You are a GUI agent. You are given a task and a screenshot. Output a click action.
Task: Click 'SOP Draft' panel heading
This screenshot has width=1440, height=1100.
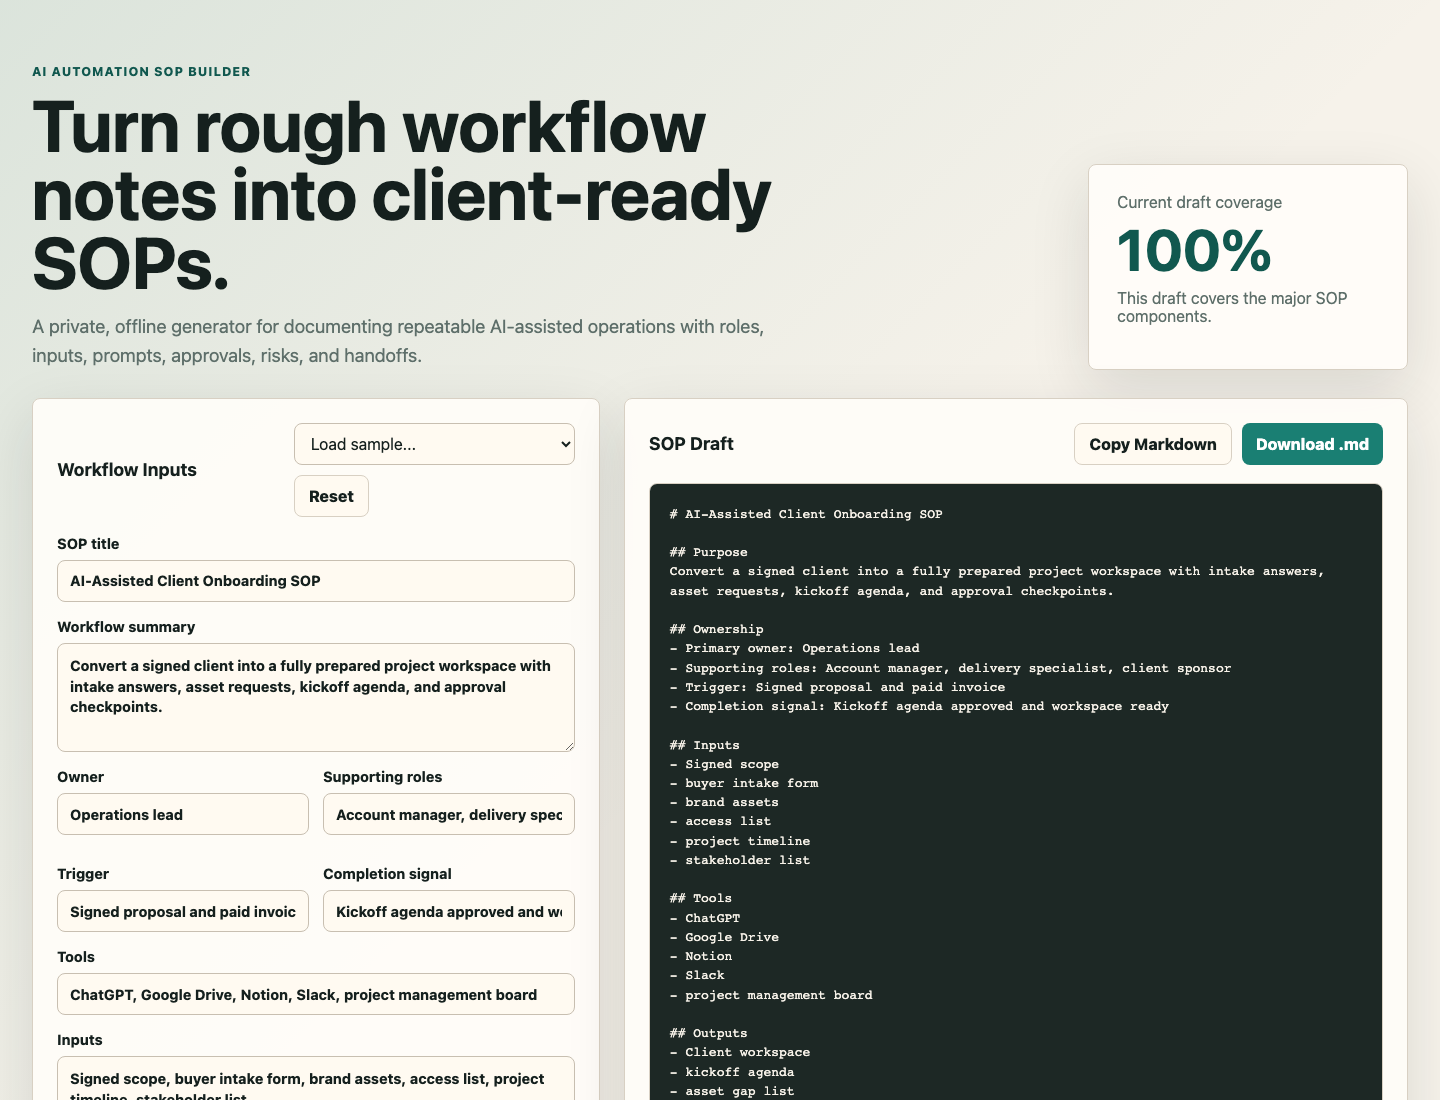691,444
